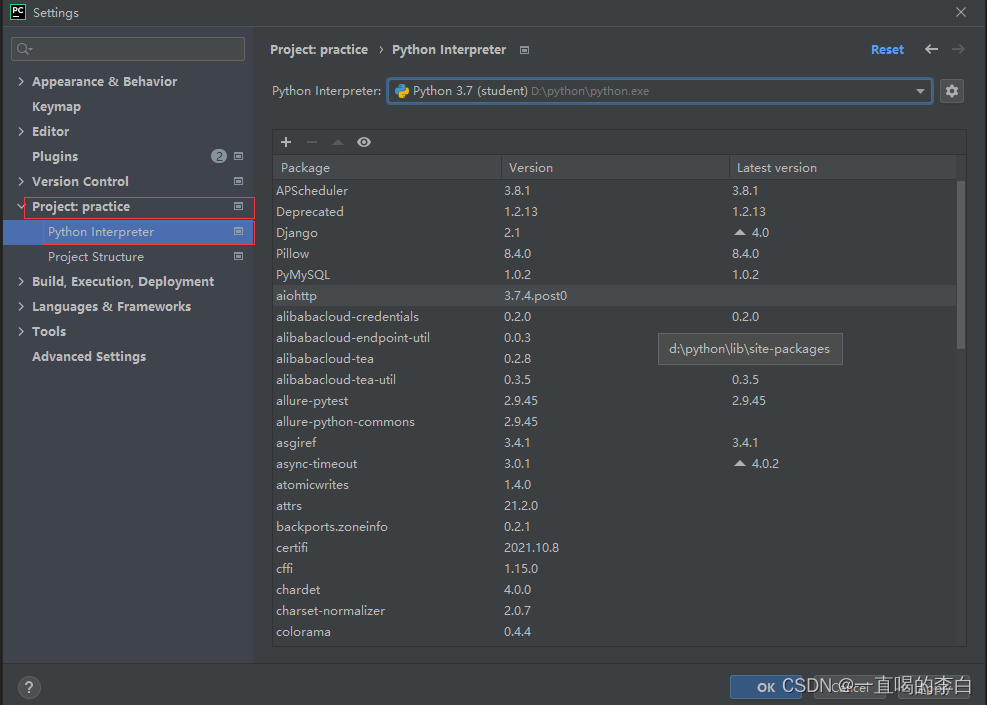Click the project-level icon beside Project: practice
The width and height of the screenshot is (987, 705).
pos(239,206)
